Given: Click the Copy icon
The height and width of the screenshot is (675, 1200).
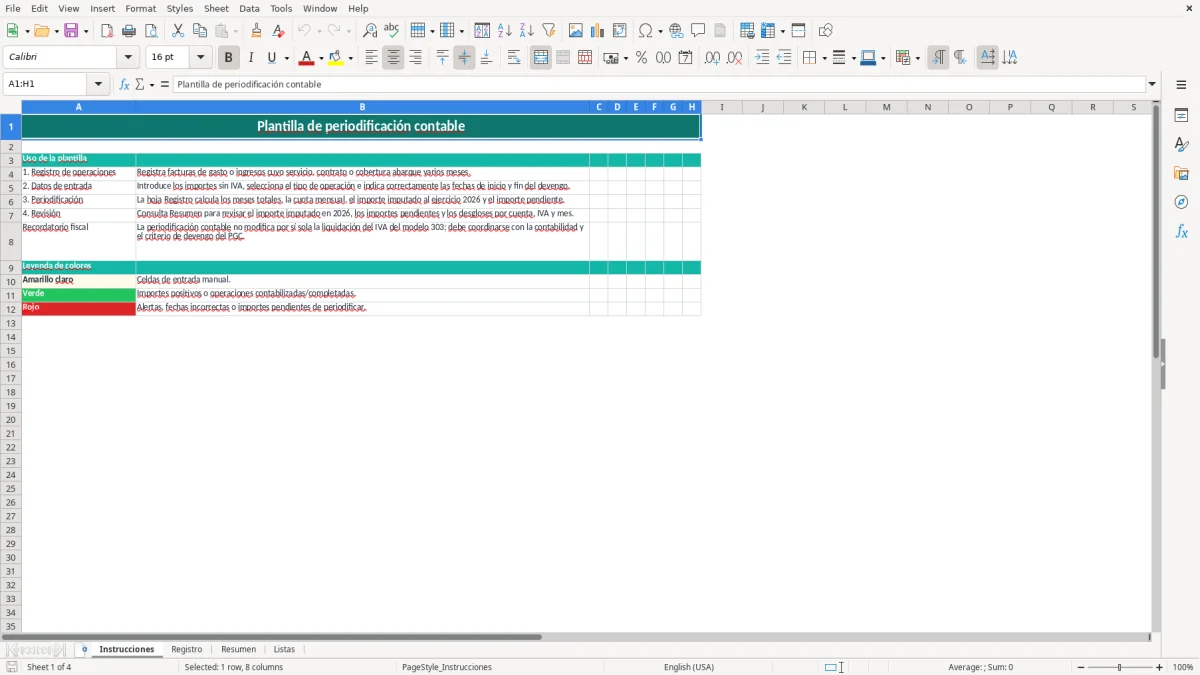Looking at the screenshot, I should tap(200, 31).
